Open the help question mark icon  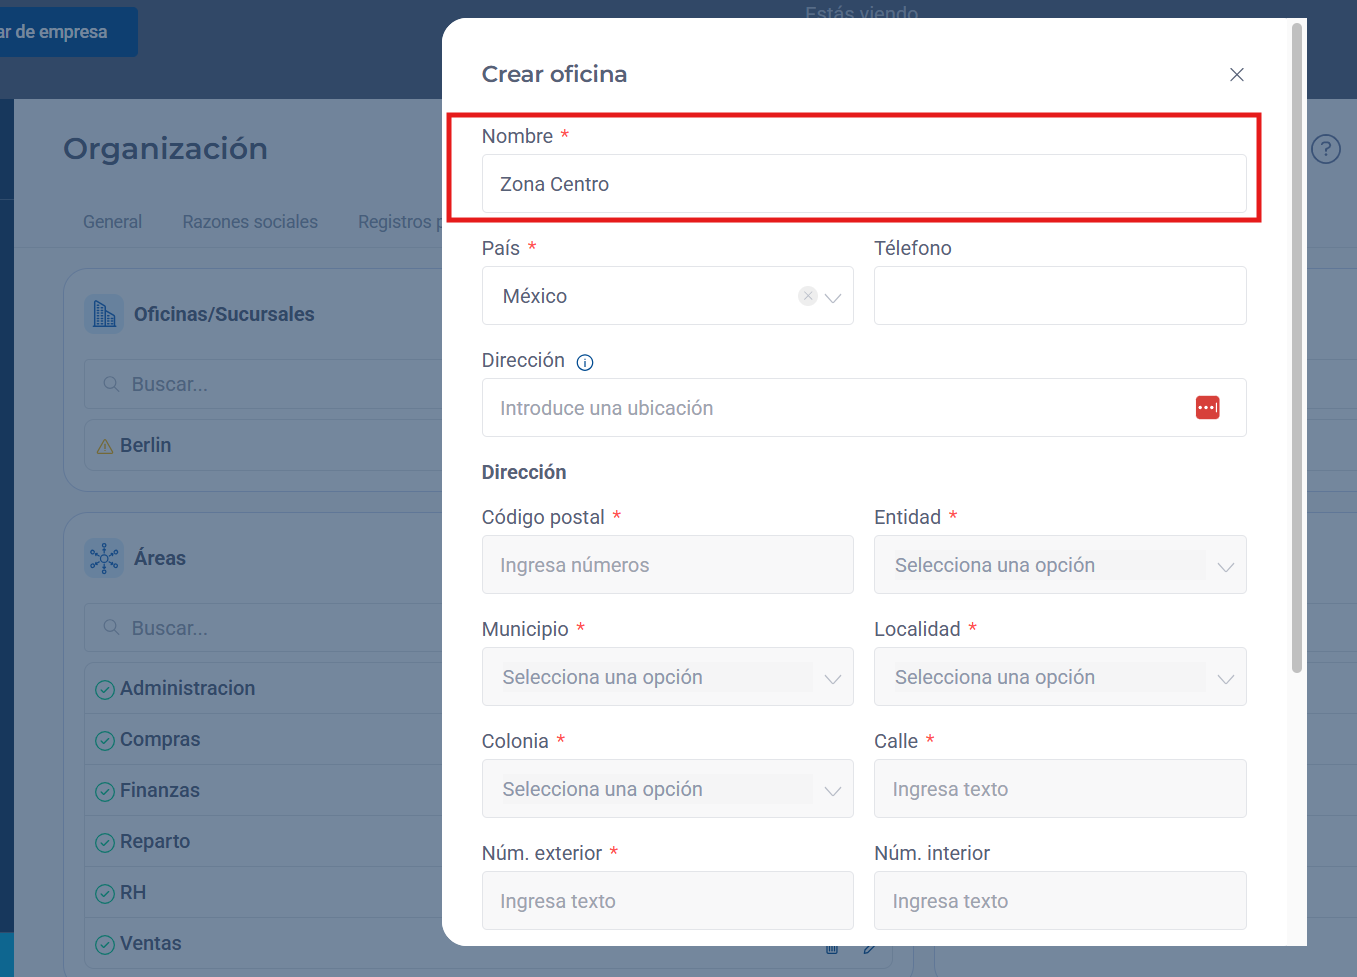(x=1325, y=149)
